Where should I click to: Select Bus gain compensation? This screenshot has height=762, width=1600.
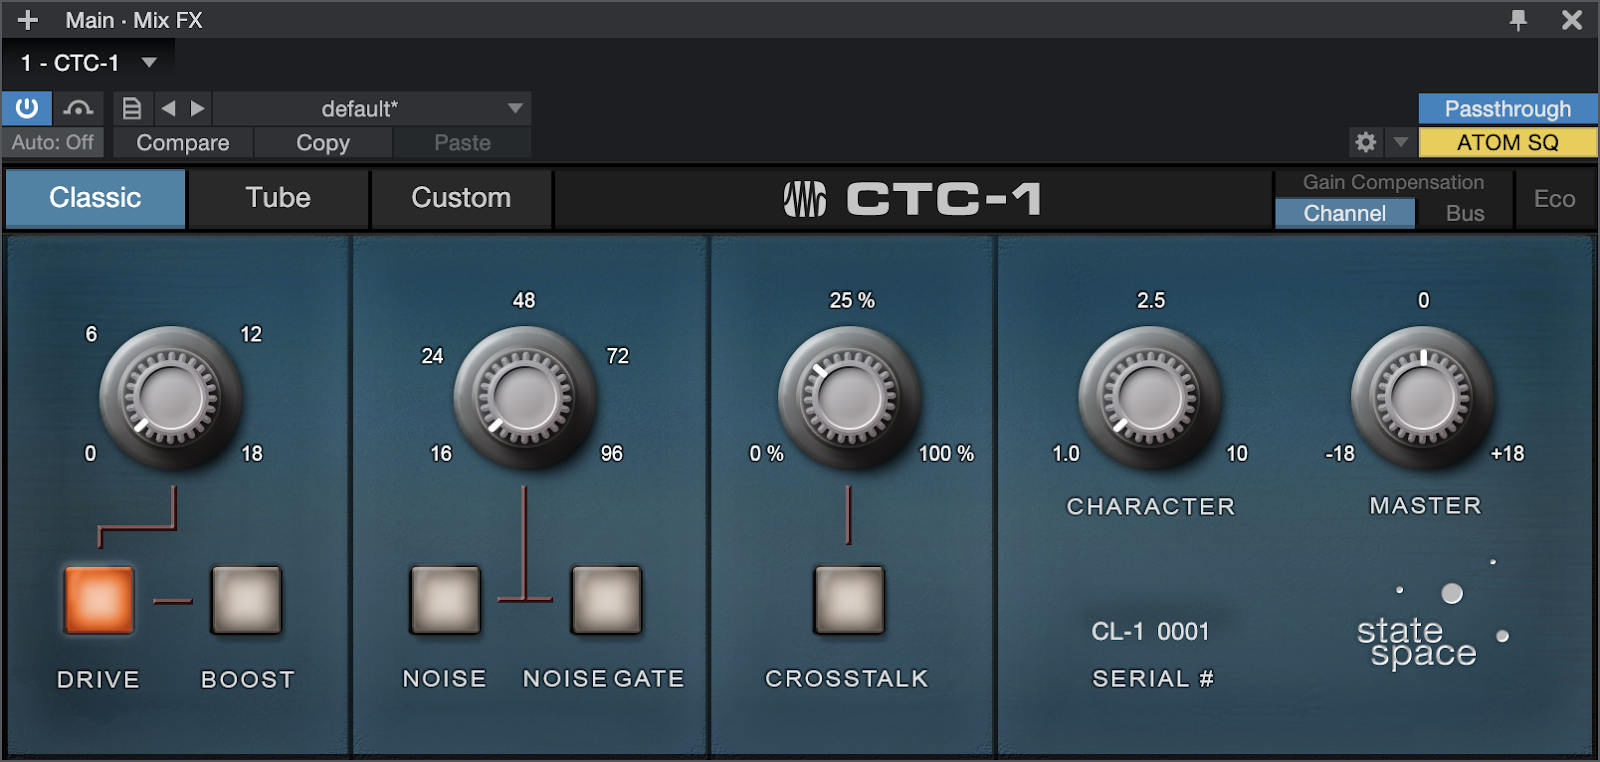(x=1465, y=213)
